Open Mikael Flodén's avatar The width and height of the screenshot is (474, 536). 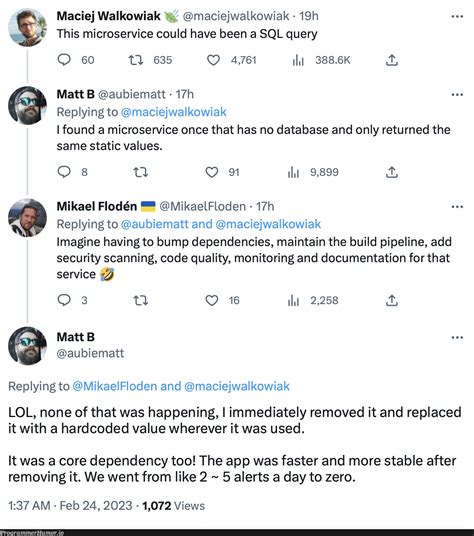(x=27, y=218)
